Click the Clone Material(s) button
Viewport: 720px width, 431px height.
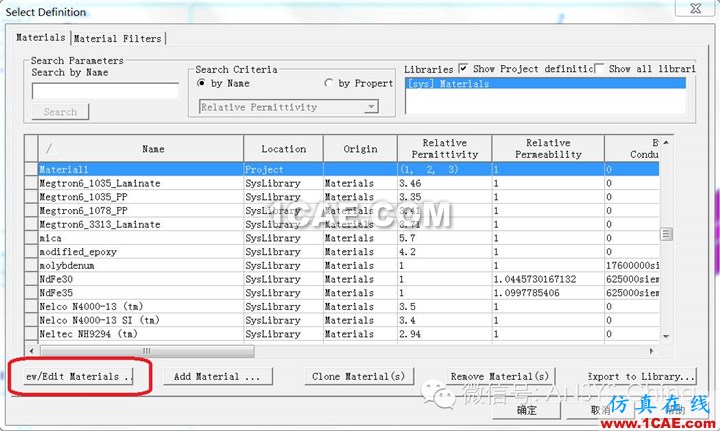click(358, 377)
